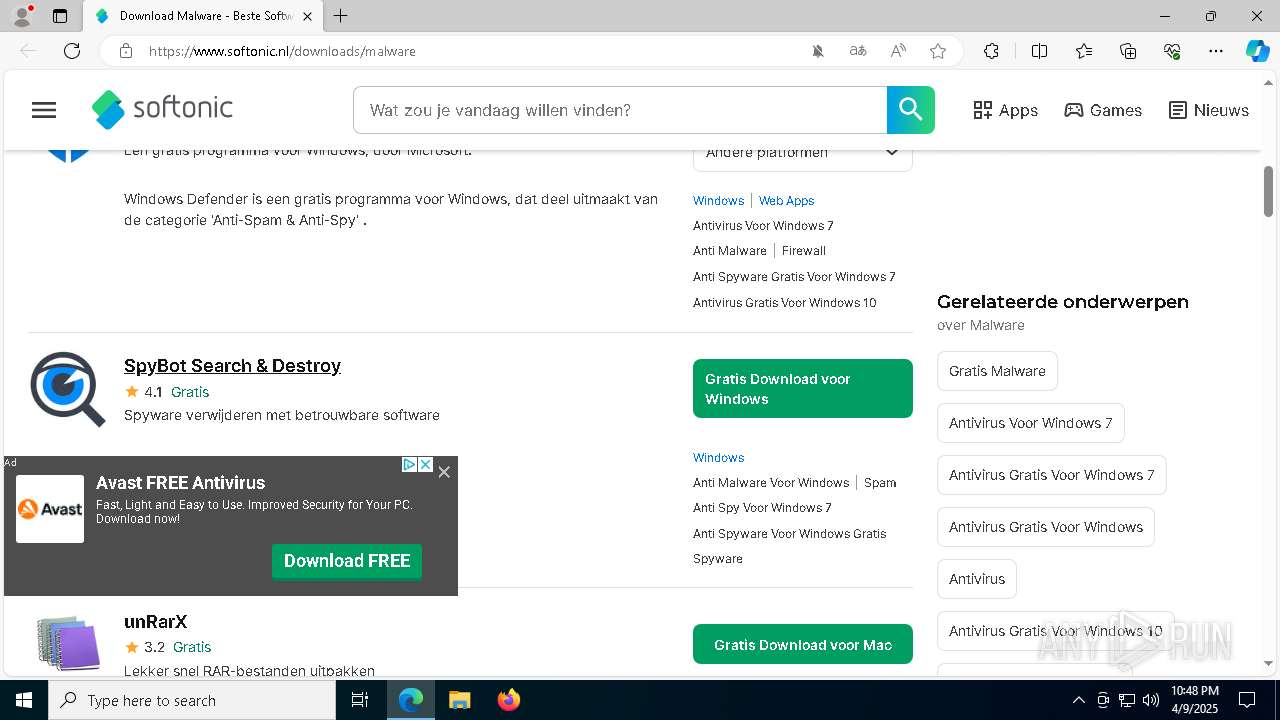The height and width of the screenshot is (720, 1280).
Task: Open Antivirus Gratis Voor Windows 10 tag link
Action: point(785,302)
